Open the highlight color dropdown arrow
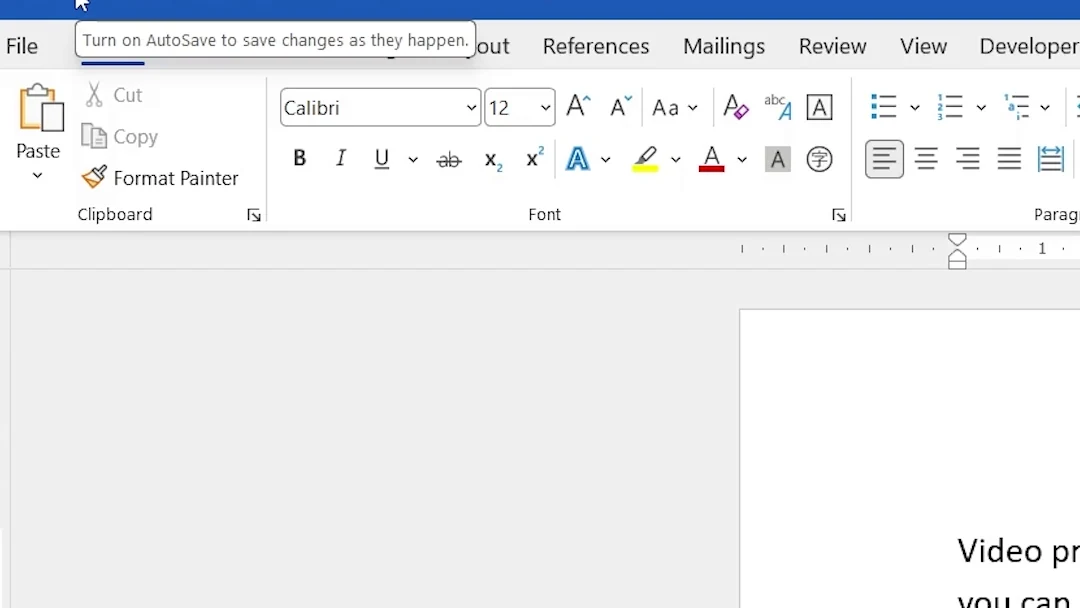The image size is (1080, 608). (676, 160)
